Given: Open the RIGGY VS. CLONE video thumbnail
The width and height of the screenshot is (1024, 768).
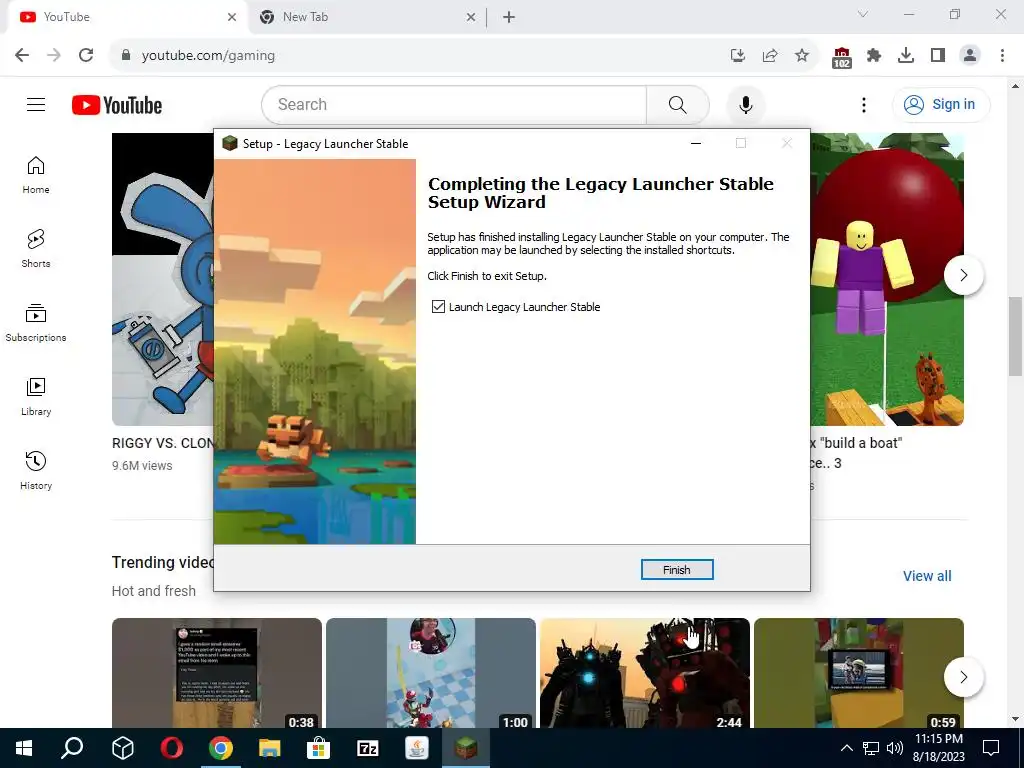Looking at the screenshot, I should (163, 280).
